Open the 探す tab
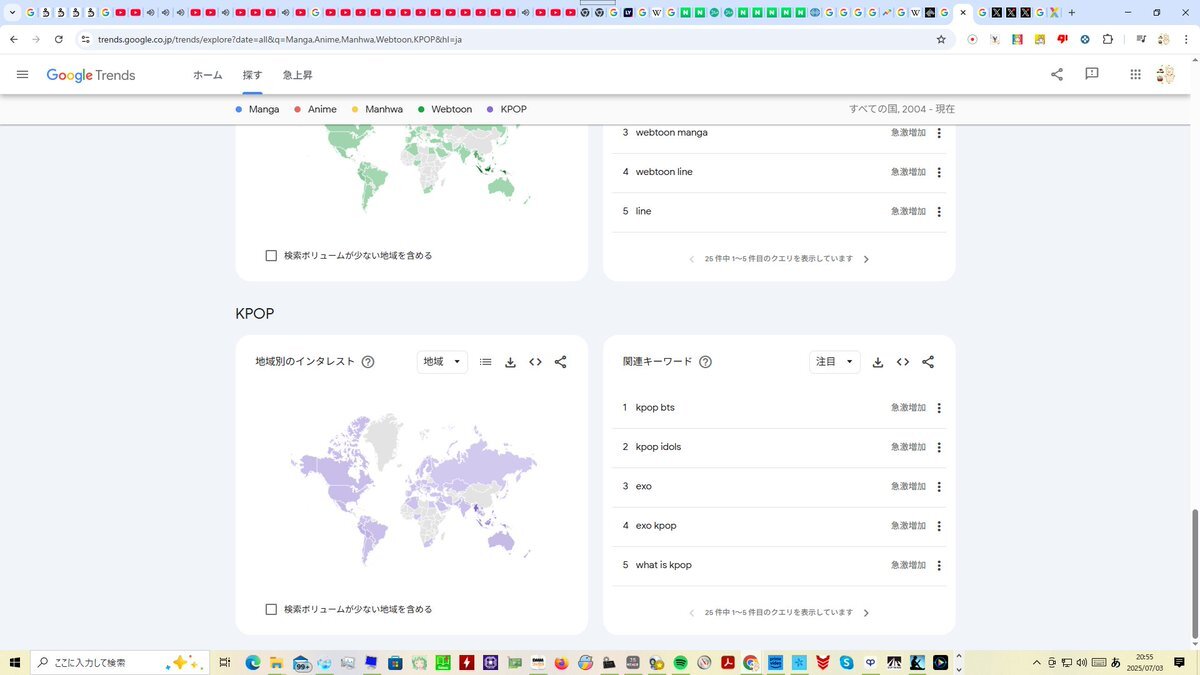This screenshot has height=675, width=1200. pyautogui.click(x=252, y=75)
